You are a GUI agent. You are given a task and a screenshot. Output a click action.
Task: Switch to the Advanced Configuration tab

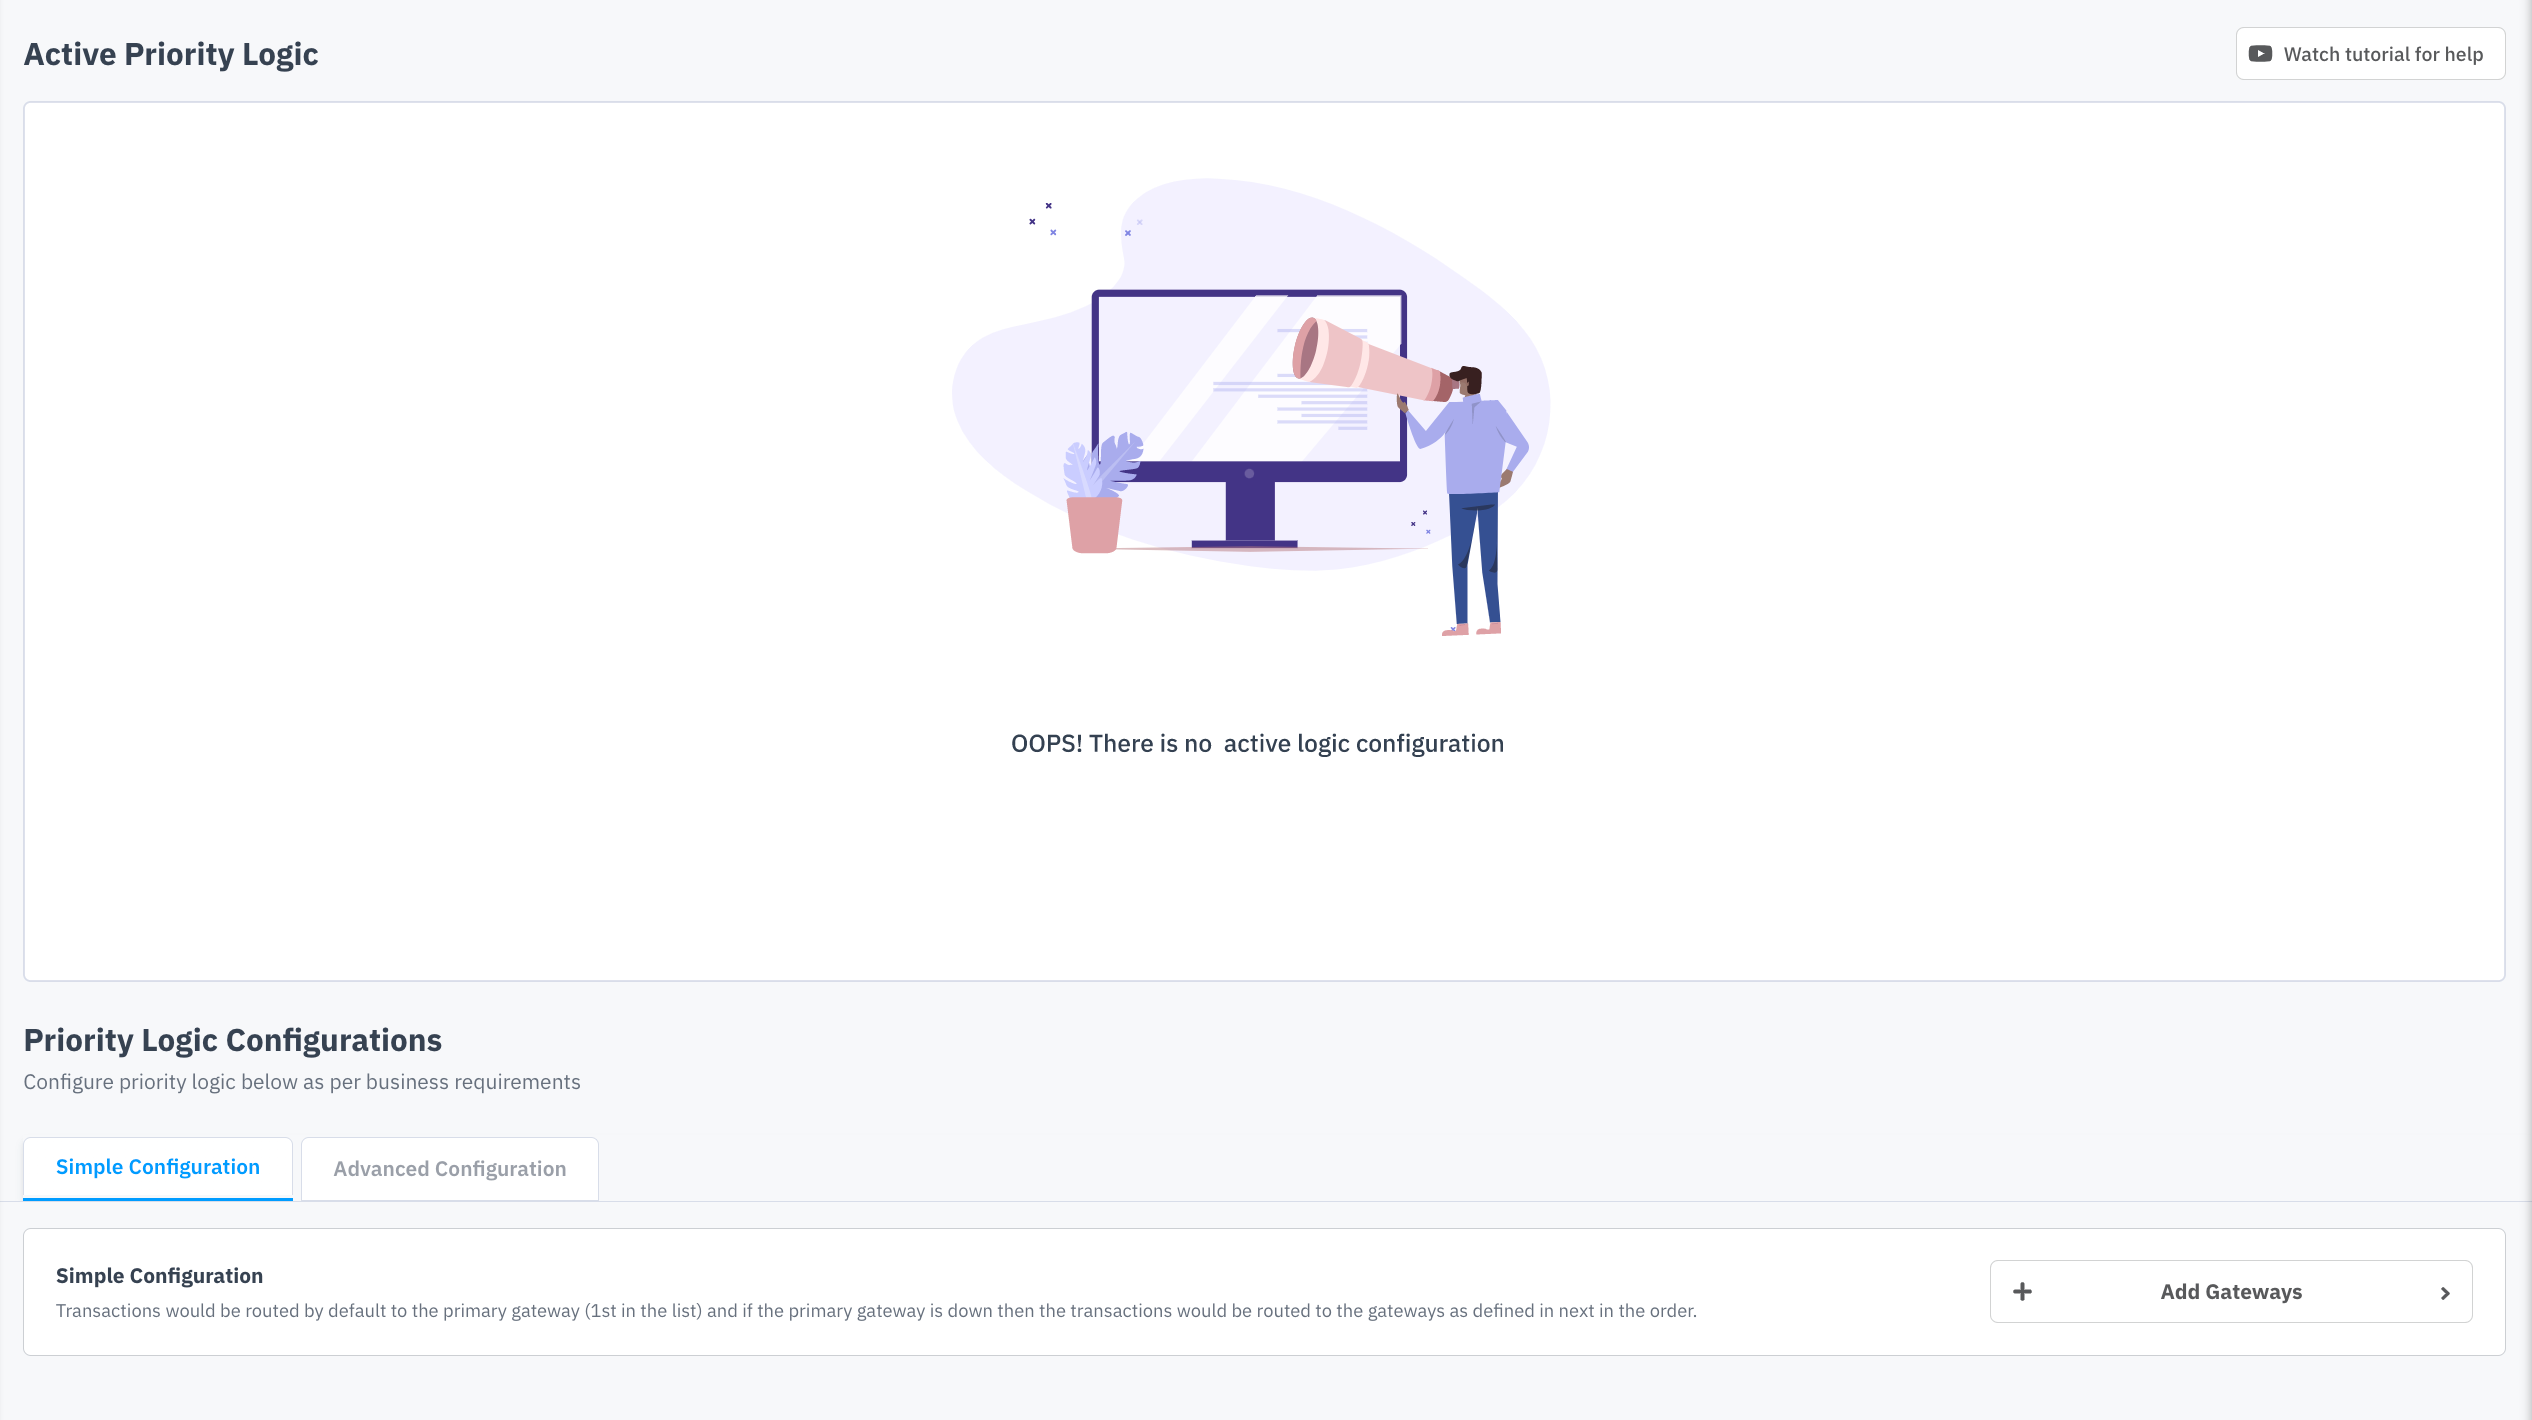(x=449, y=1169)
